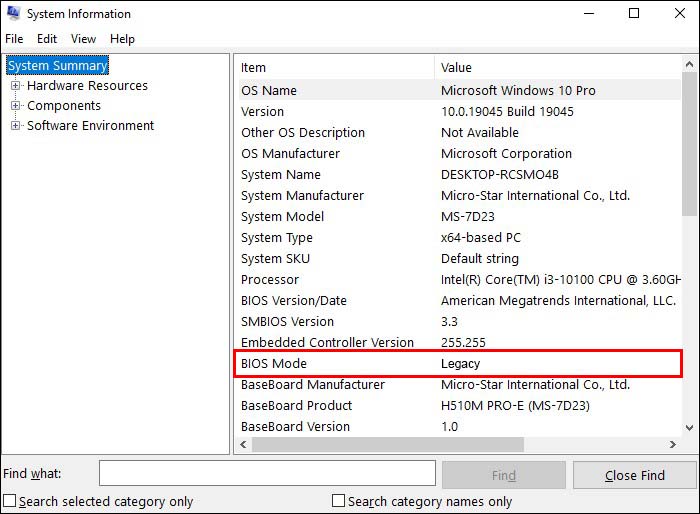The width and height of the screenshot is (700, 514).
Task: Expand the Software Environment tree node
Action: 16,126
